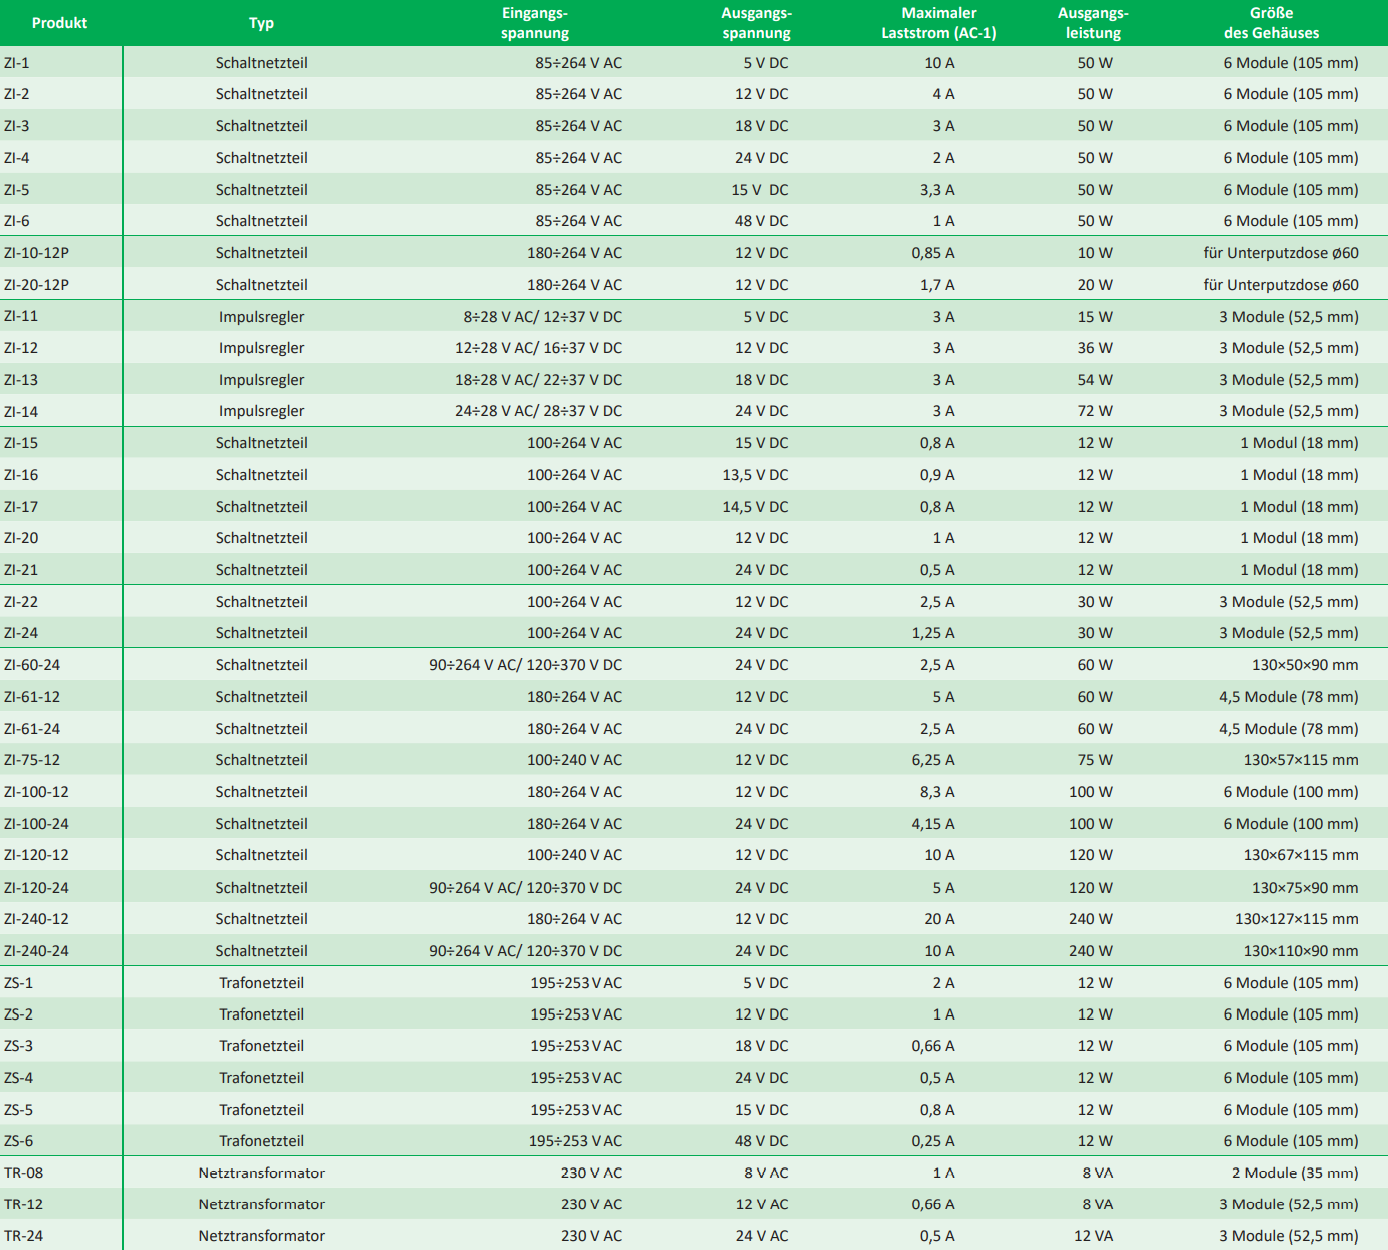Click product cell TR-08

[x=23, y=1173]
